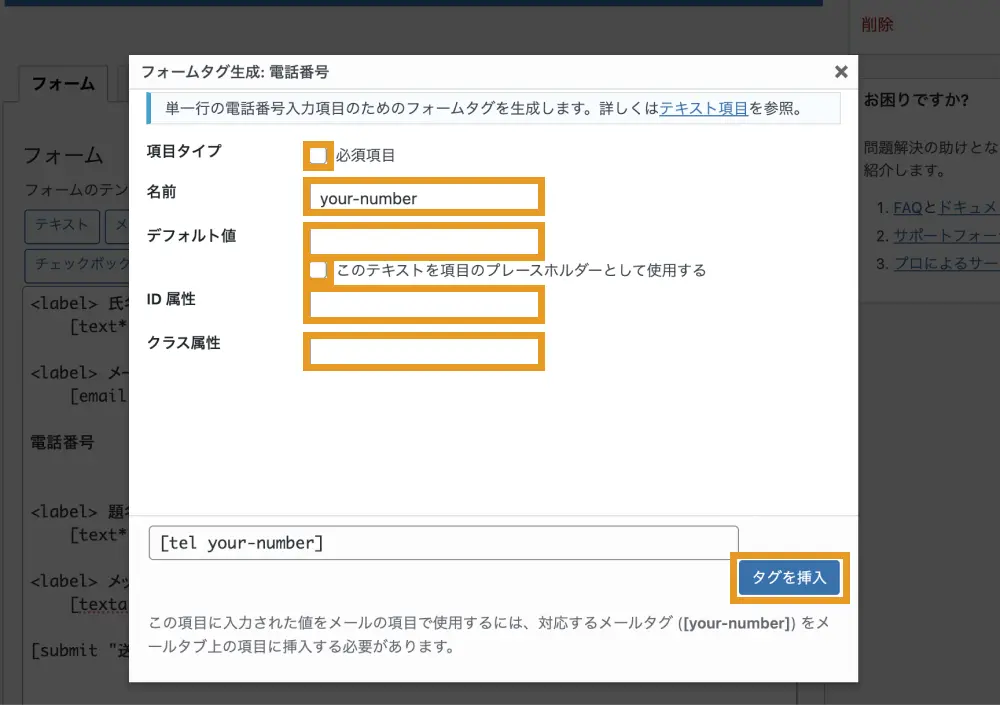Click the red 削除 link
The width and height of the screenshot is (1000, 705).
coord(877,25)
